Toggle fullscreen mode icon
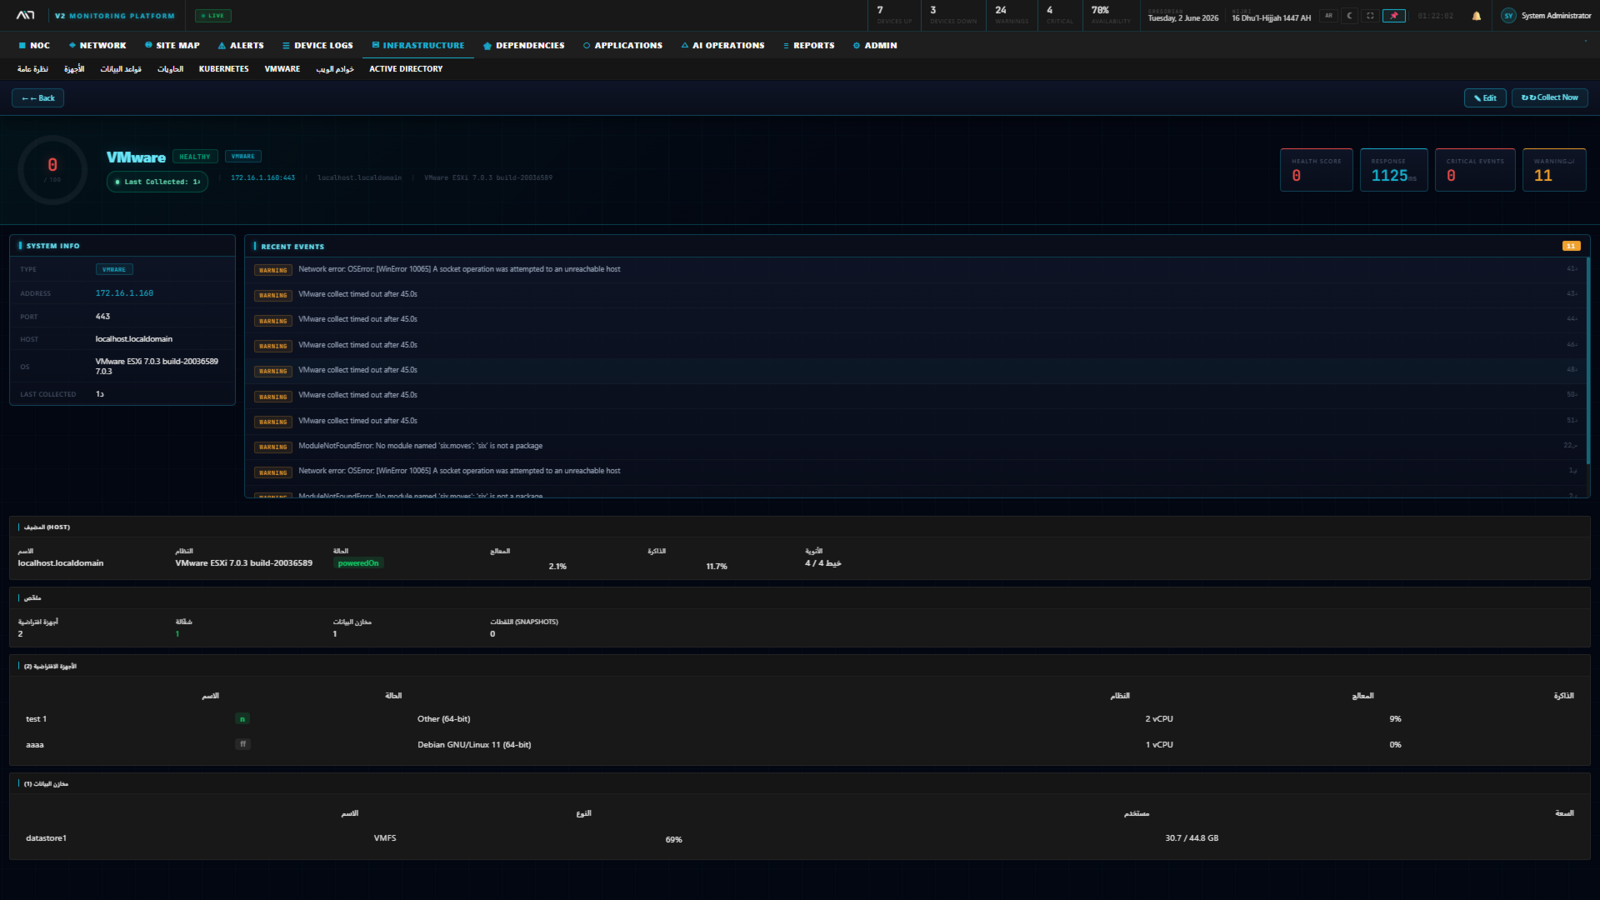Screen dimensions: 1600x900 pyautogui.click(x=1370, y=16)
